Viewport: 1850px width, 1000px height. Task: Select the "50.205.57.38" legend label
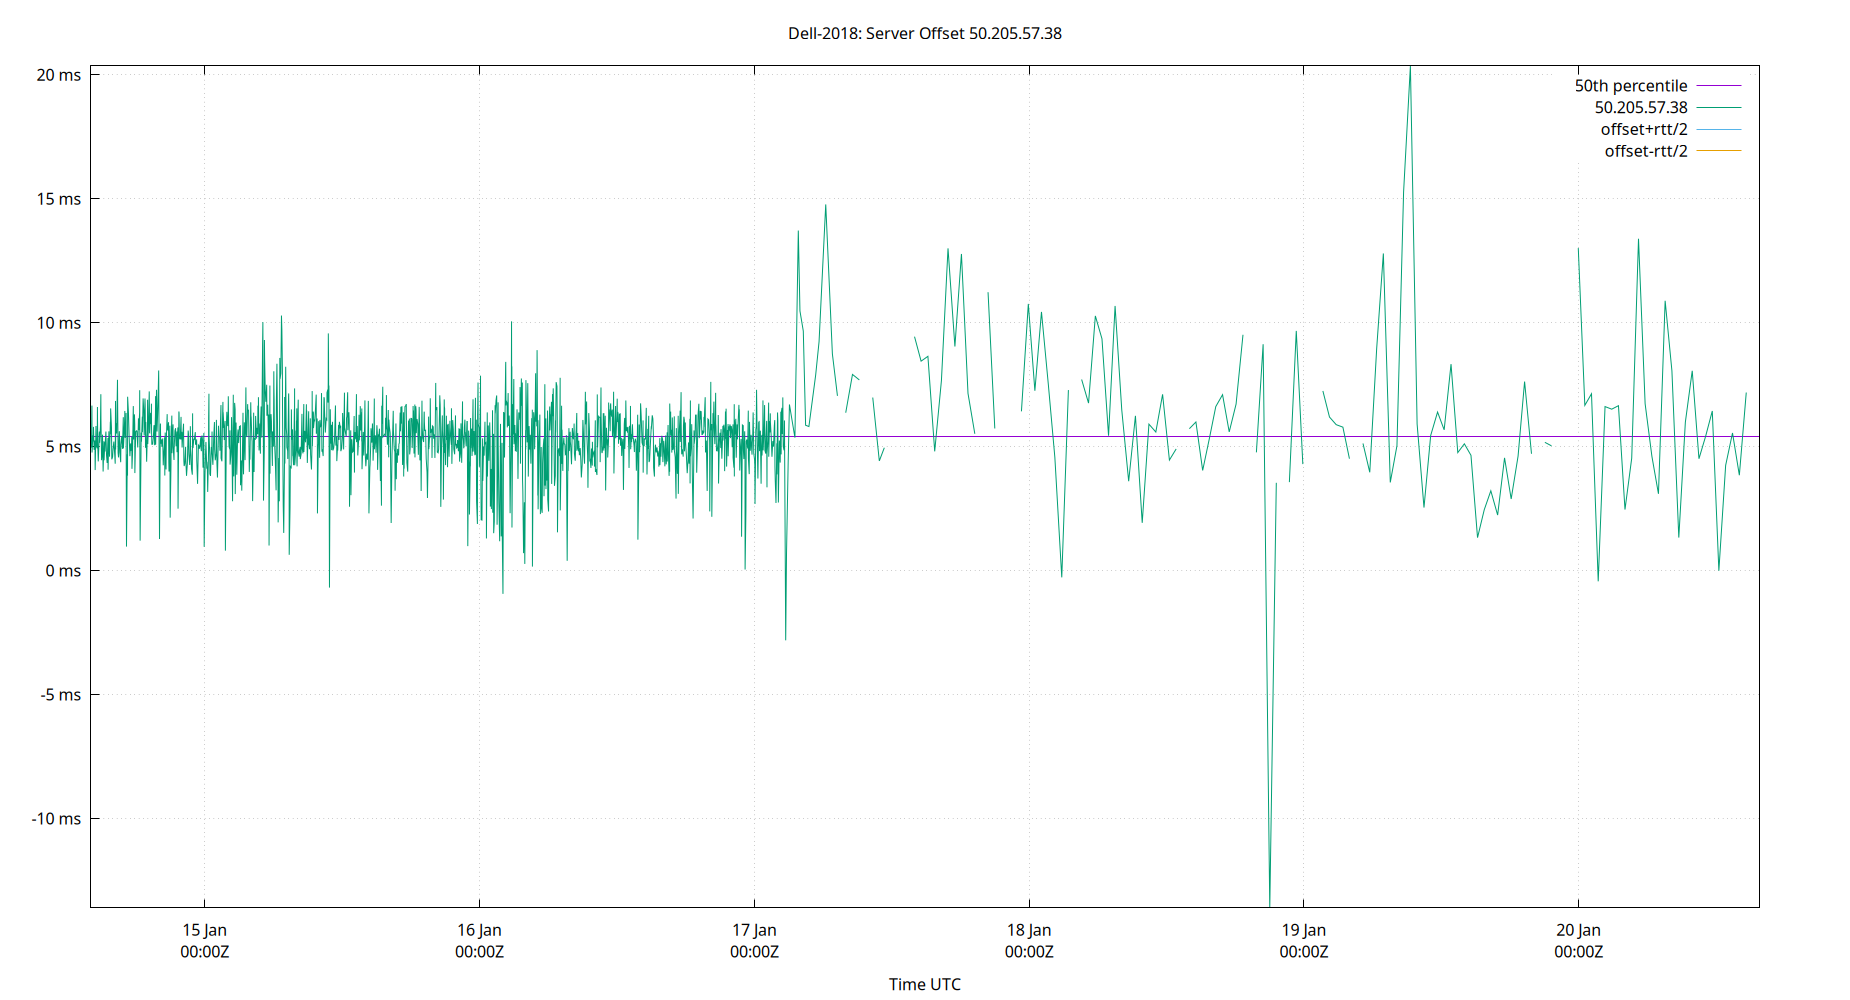tap(1641, 107)
